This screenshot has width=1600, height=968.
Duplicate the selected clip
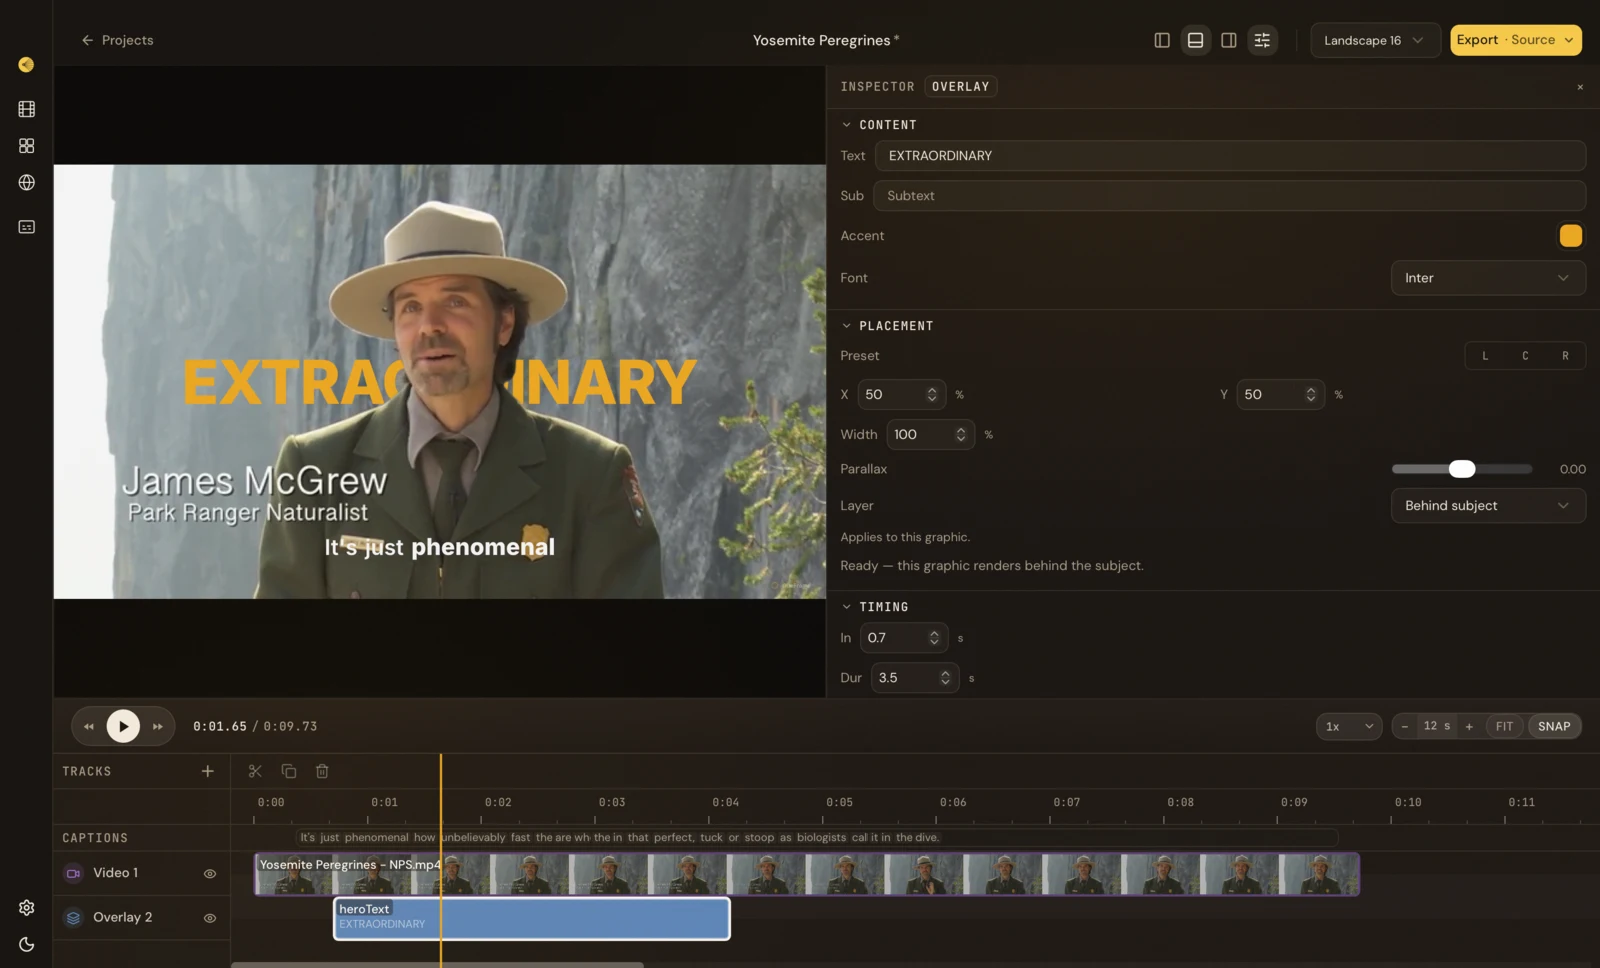[x=289, y=771]
